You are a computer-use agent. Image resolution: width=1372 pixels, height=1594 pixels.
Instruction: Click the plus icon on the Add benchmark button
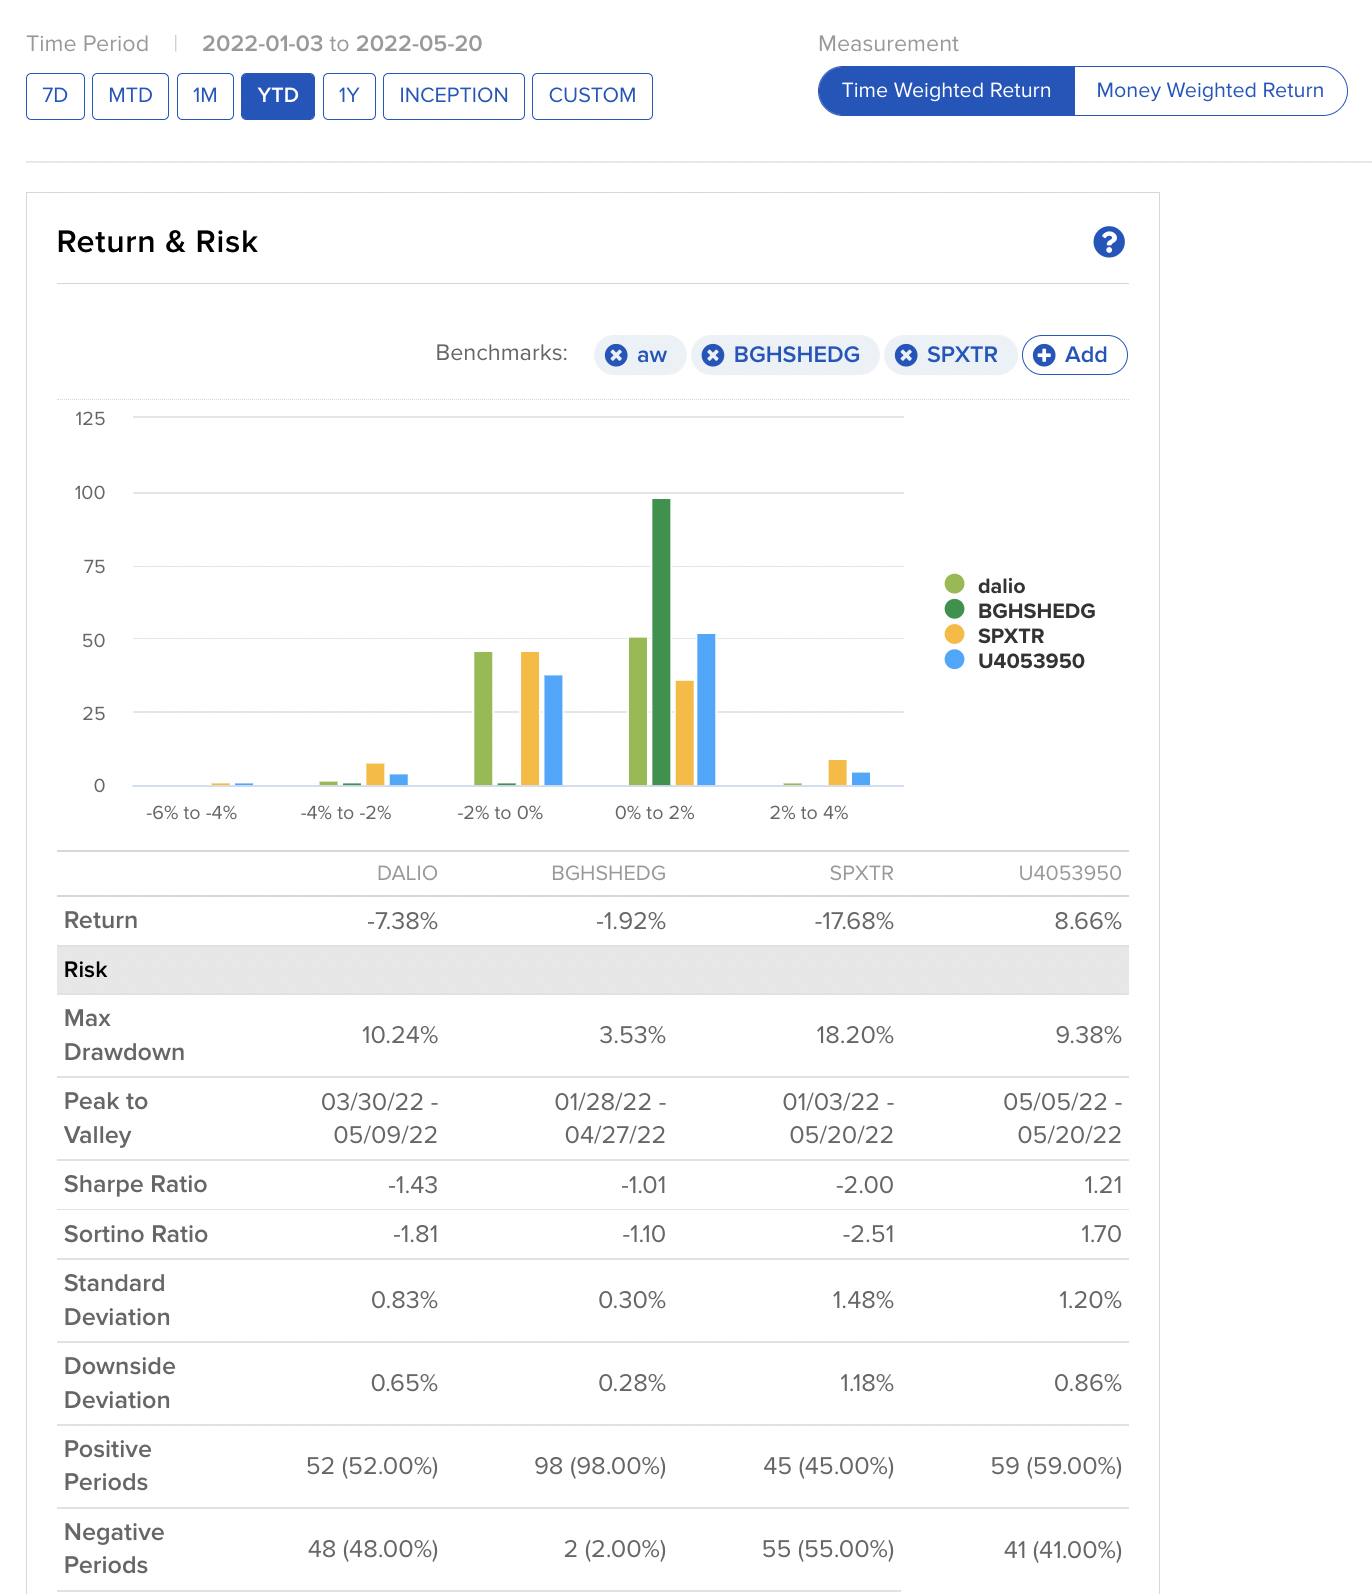point(1044,355)
